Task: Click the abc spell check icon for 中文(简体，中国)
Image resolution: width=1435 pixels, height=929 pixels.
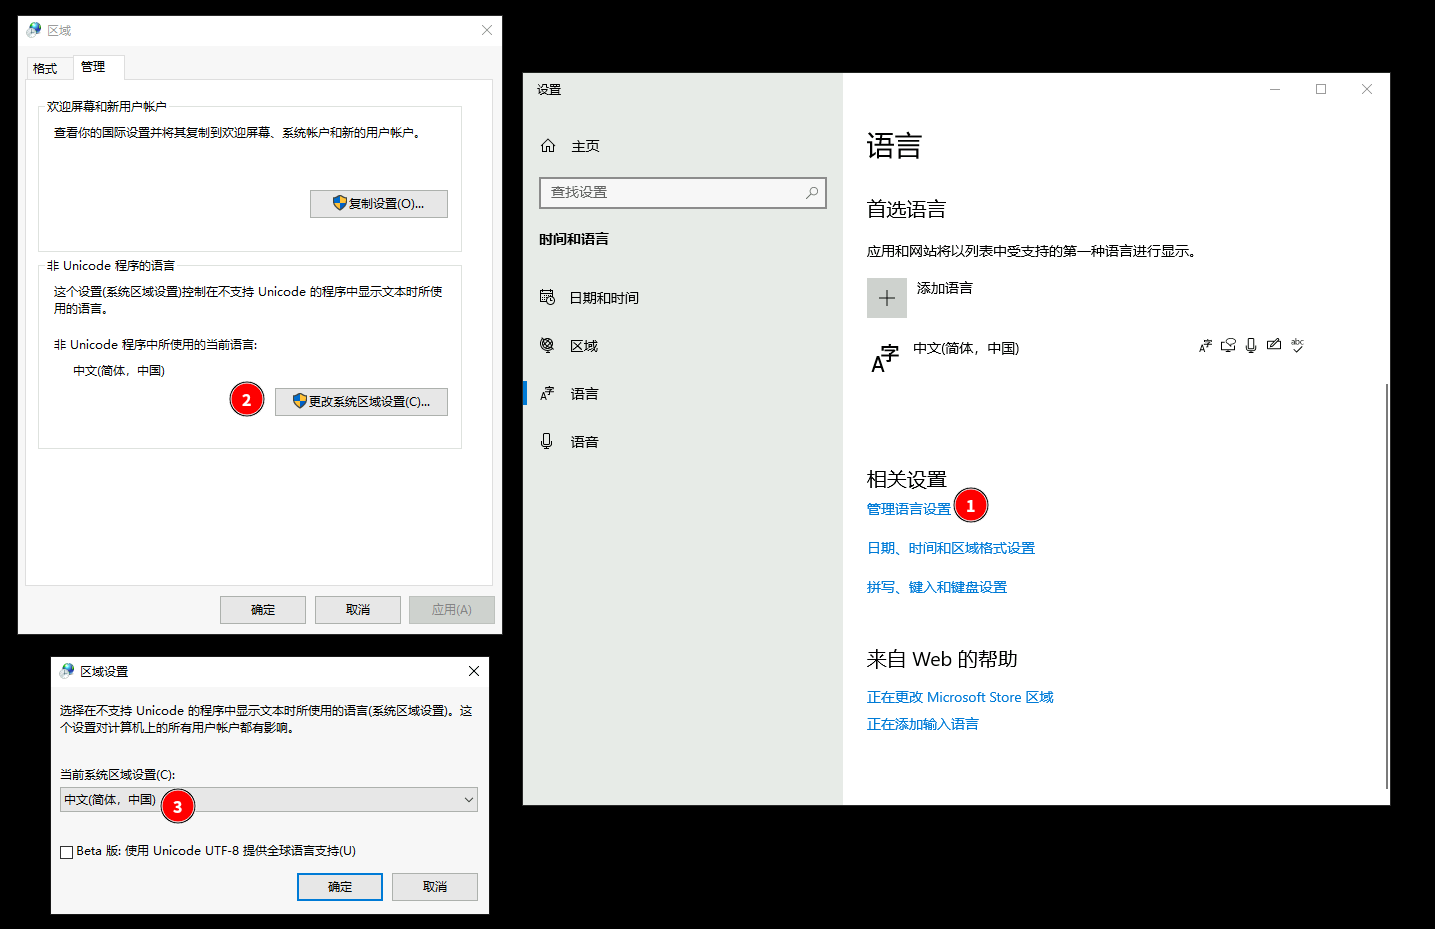Action: (1297, 345)
